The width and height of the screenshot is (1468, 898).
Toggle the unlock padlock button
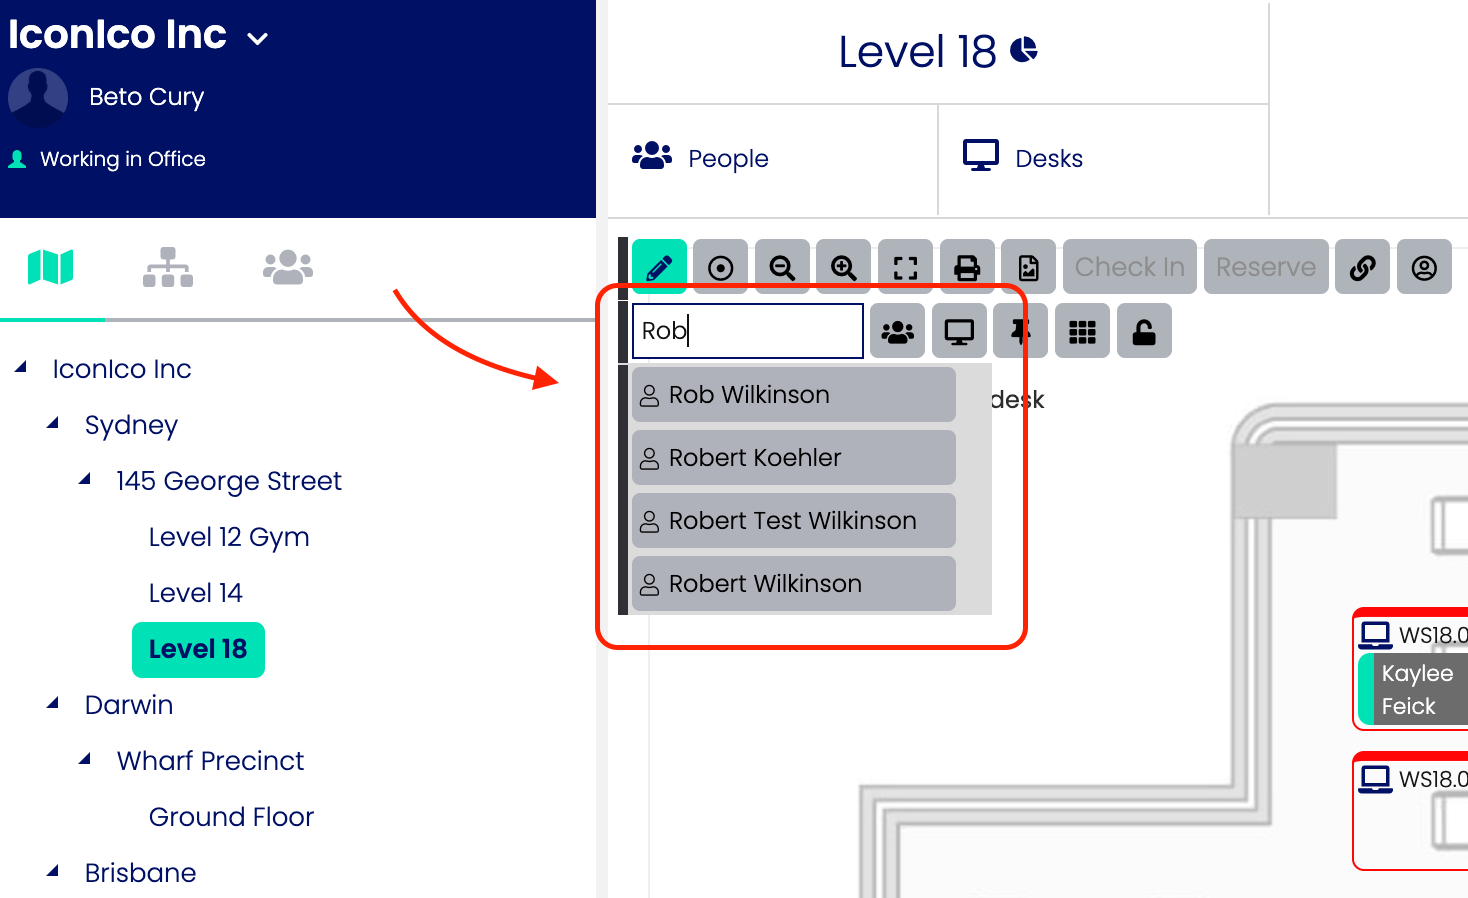1144,331
